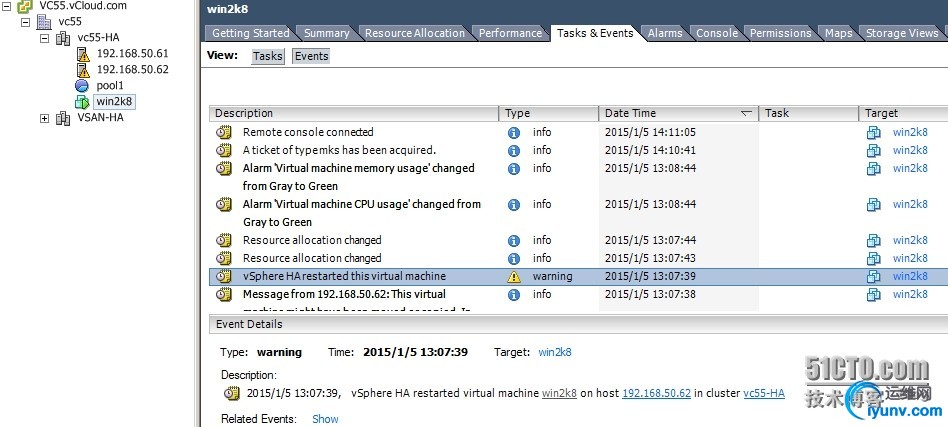
Task: Click event icon in Event Details description
Action: (232, 393)
